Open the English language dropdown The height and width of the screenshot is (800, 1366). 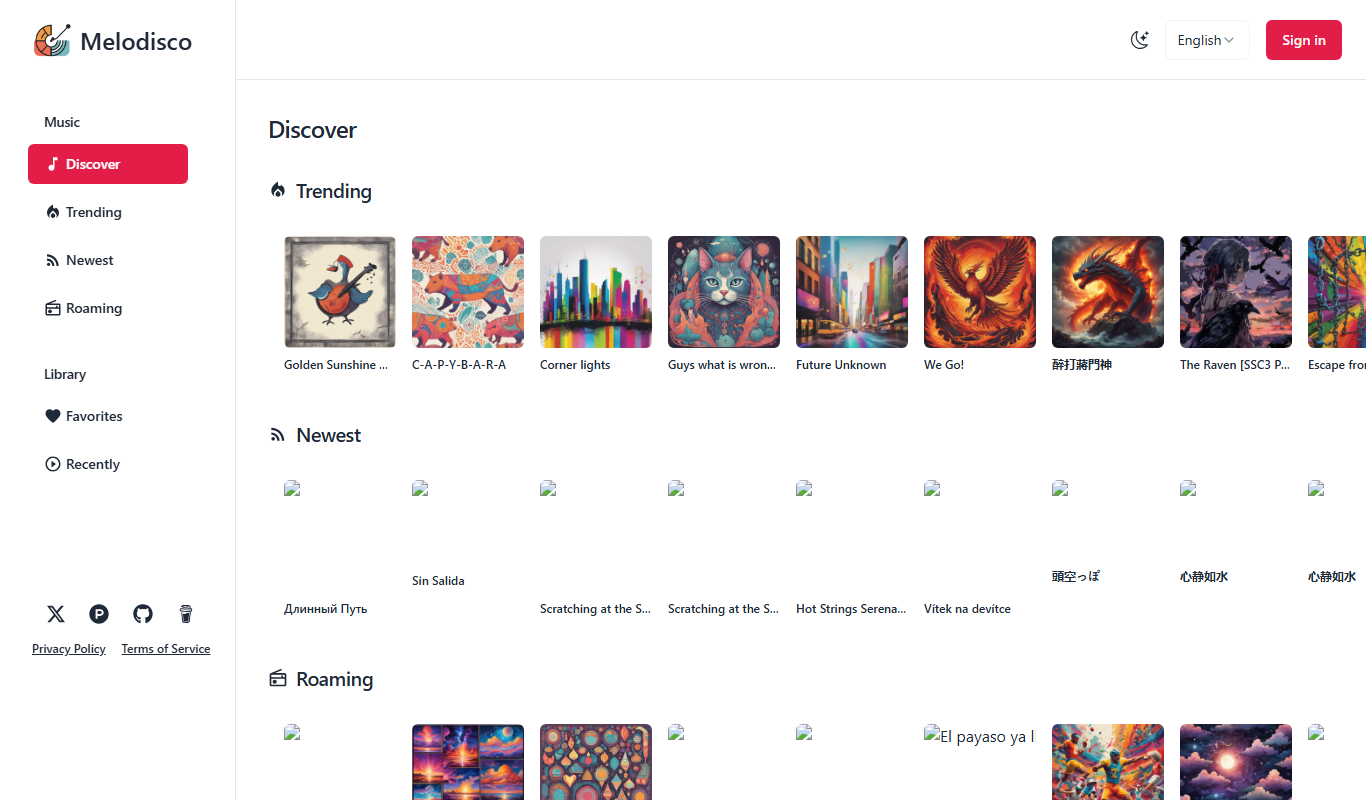1207,40
